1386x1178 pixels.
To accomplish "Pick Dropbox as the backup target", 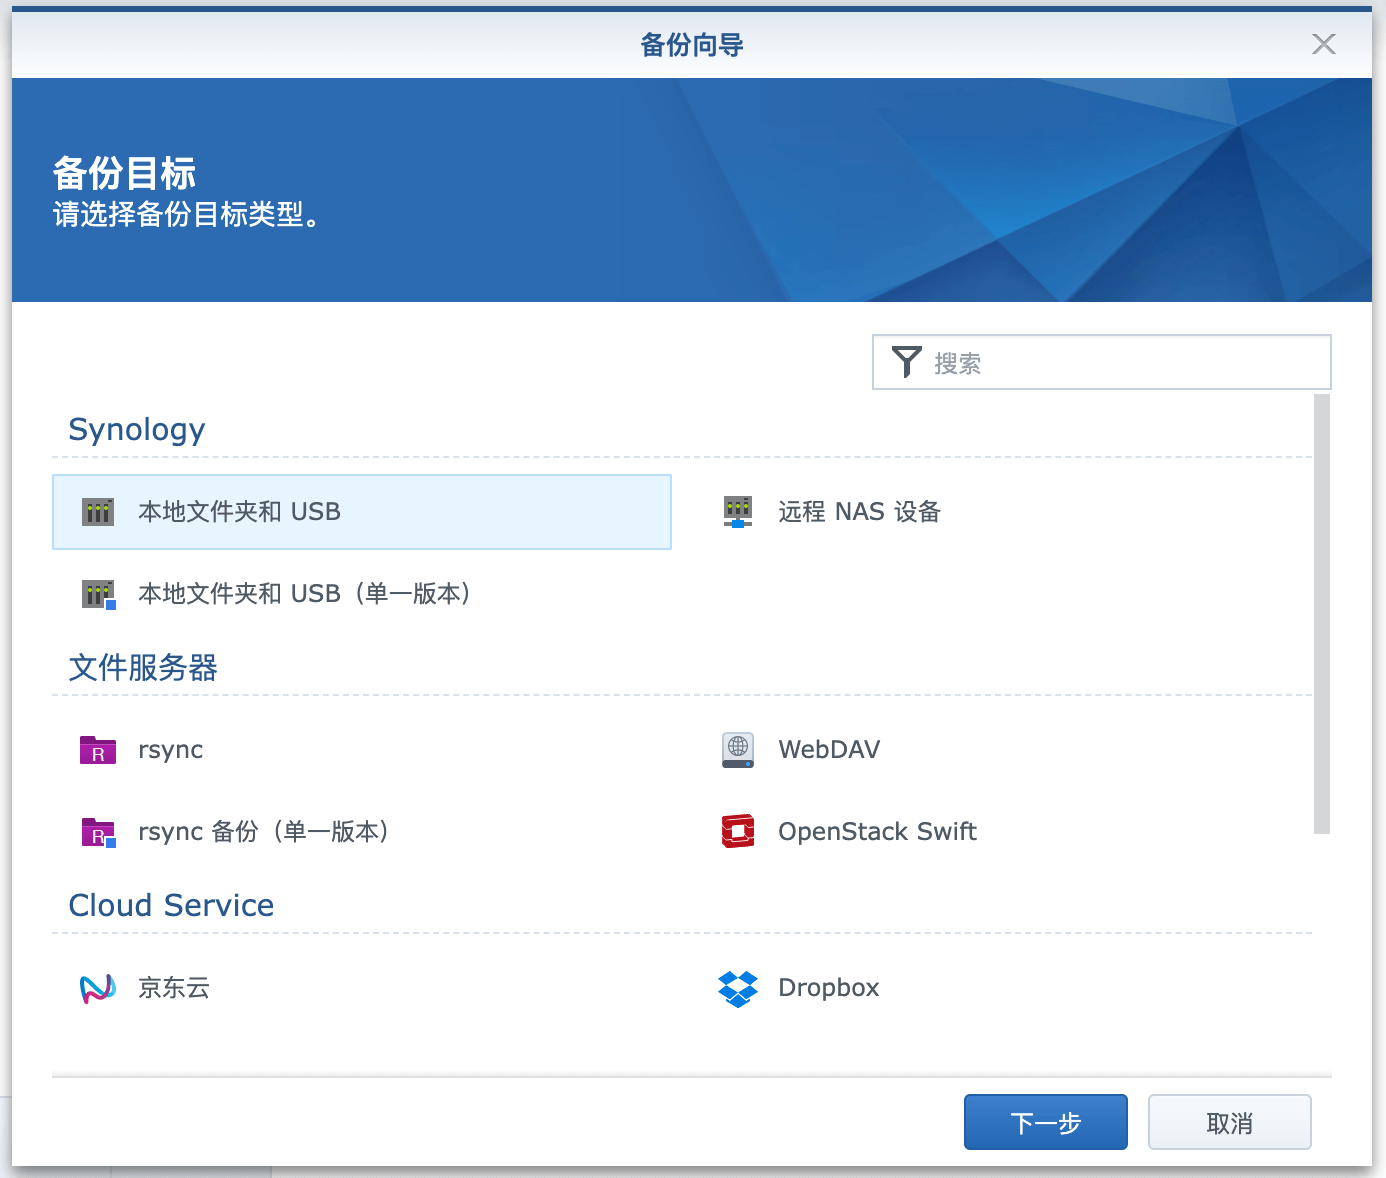I will [828, 988].
